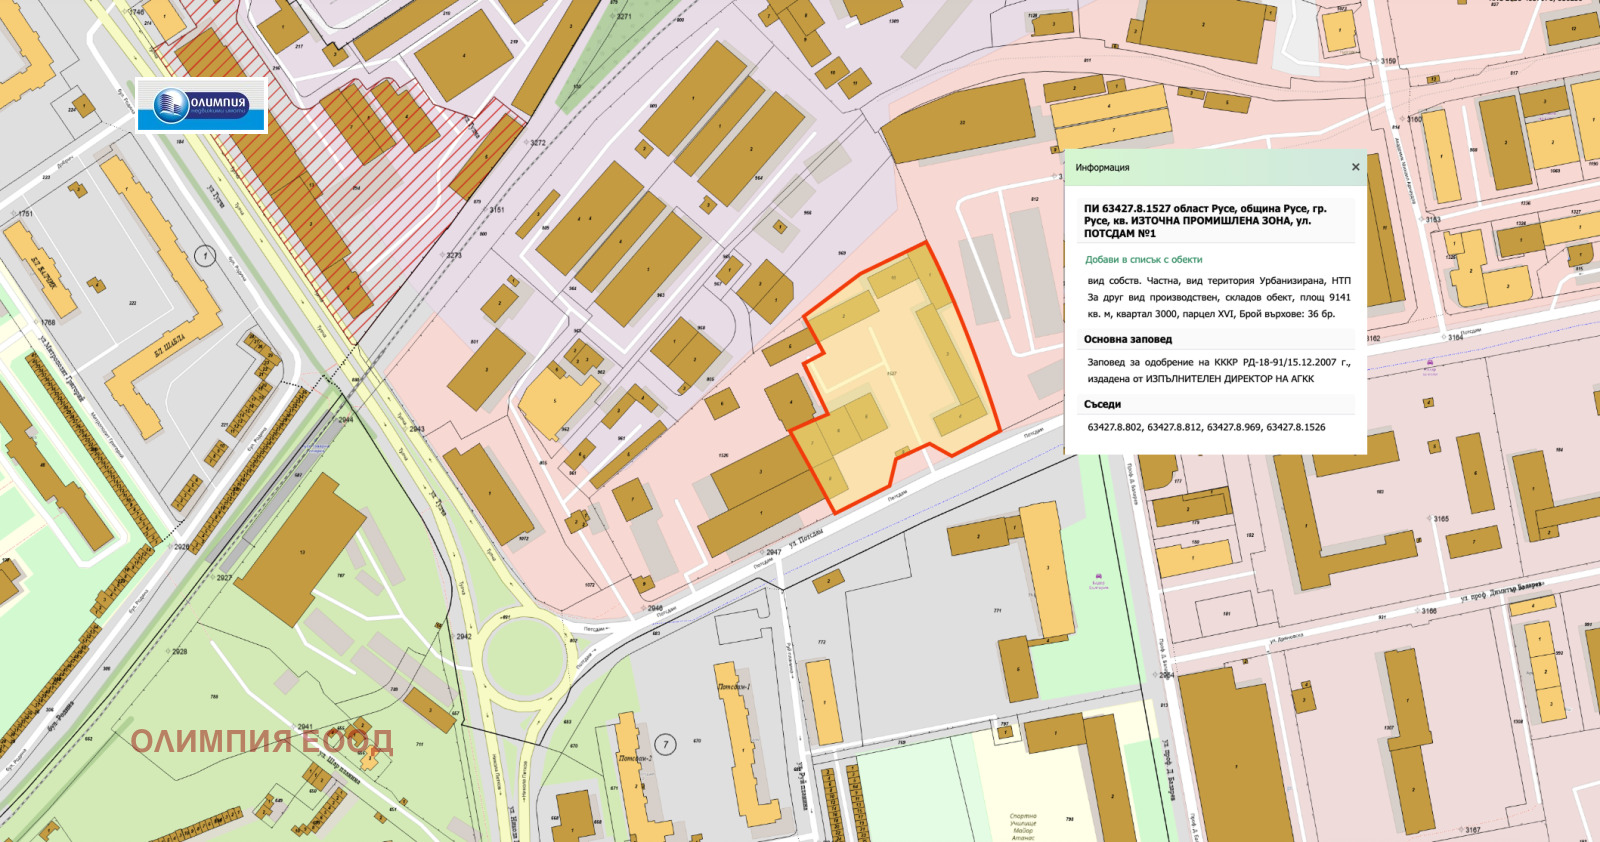
Task: Click the circled number 7 map marker
Action: point(666,744)
